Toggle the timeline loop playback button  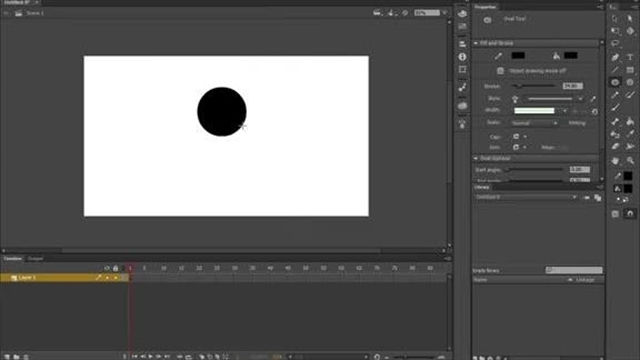tap(188, 357)
